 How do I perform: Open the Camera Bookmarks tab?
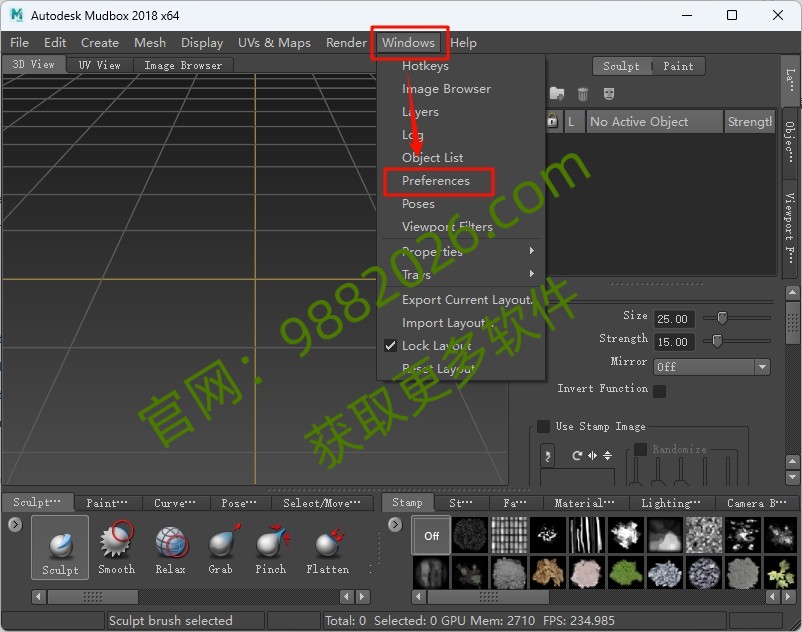pyautogui.click(x=756, y=503)
